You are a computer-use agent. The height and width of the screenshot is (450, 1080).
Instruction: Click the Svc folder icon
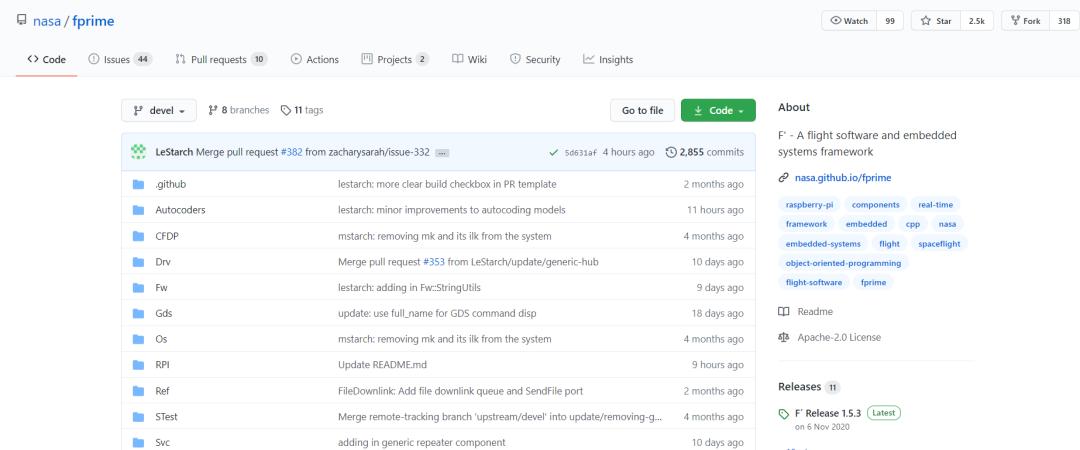click(x=138, y=442)
